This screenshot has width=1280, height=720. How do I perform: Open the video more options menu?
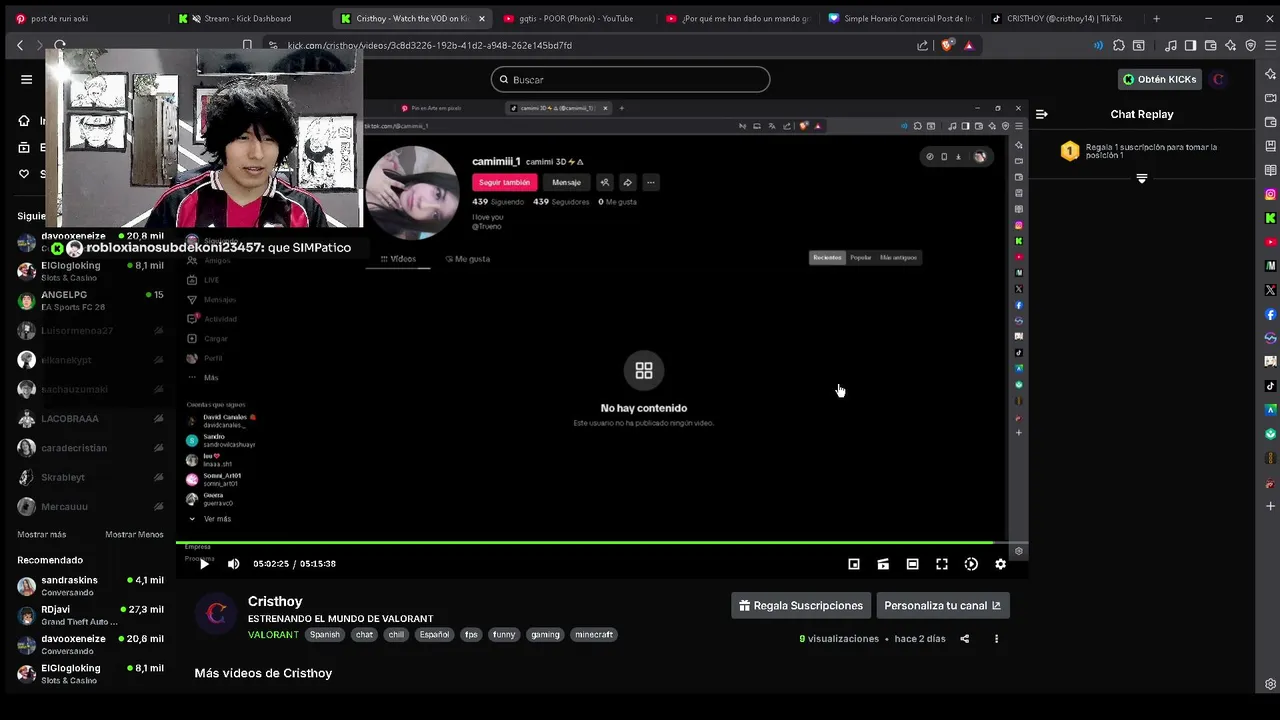click(x=996, y=639)
